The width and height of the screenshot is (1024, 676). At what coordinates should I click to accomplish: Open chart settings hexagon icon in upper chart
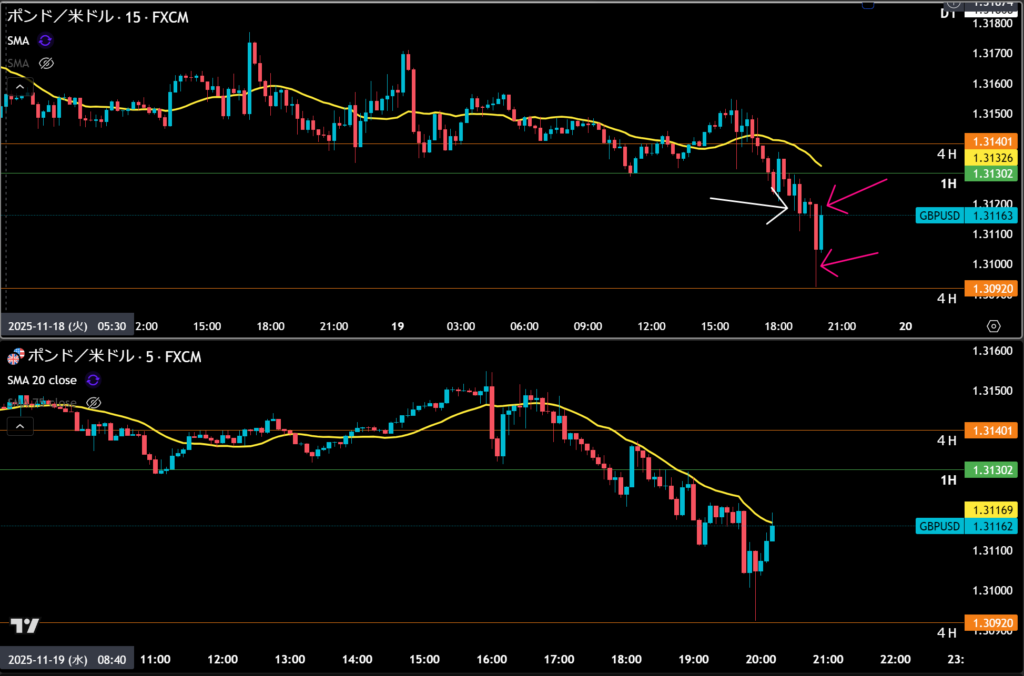point(993,326)
